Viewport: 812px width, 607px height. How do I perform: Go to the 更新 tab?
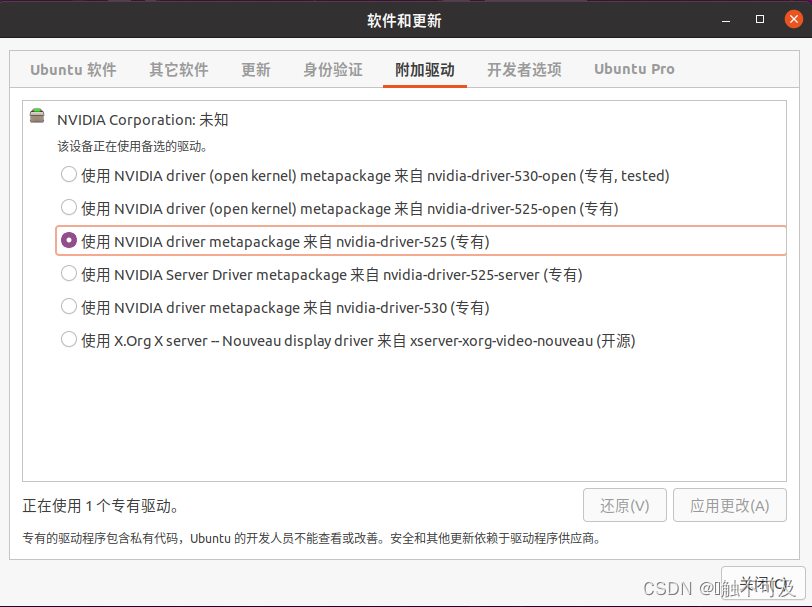[x=256, y=69]
